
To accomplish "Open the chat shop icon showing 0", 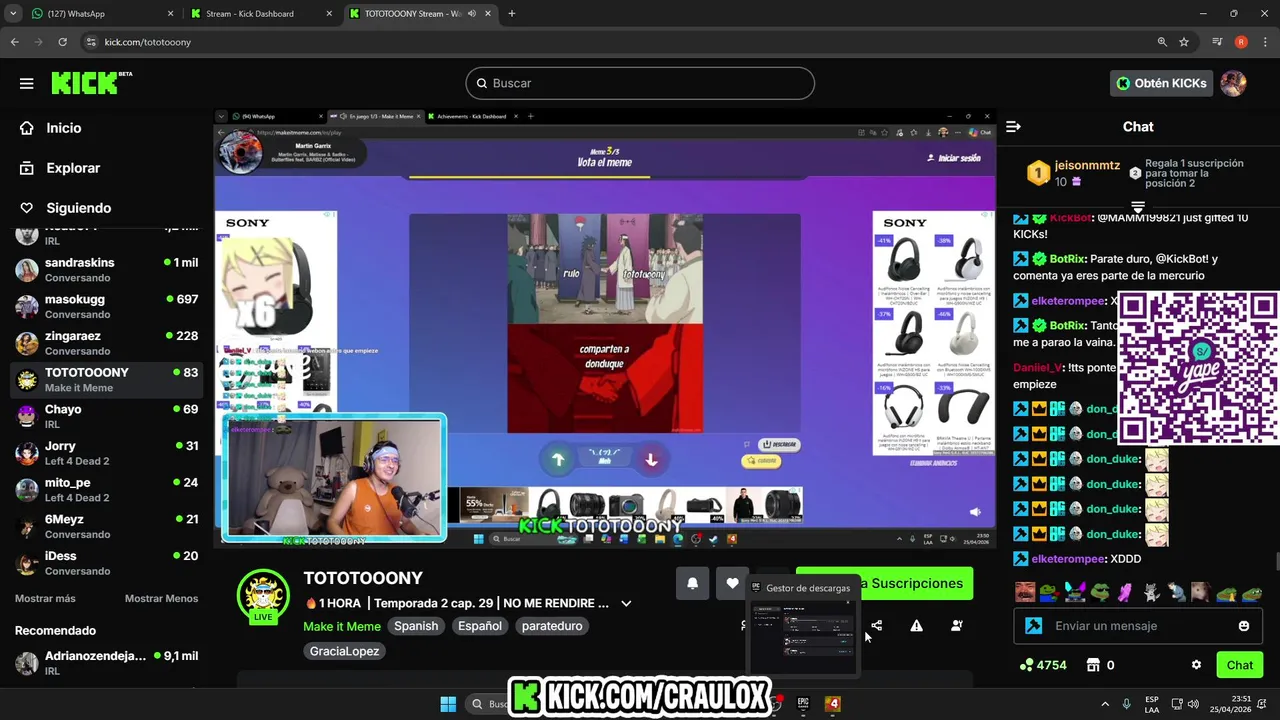I will [1100, 665].
